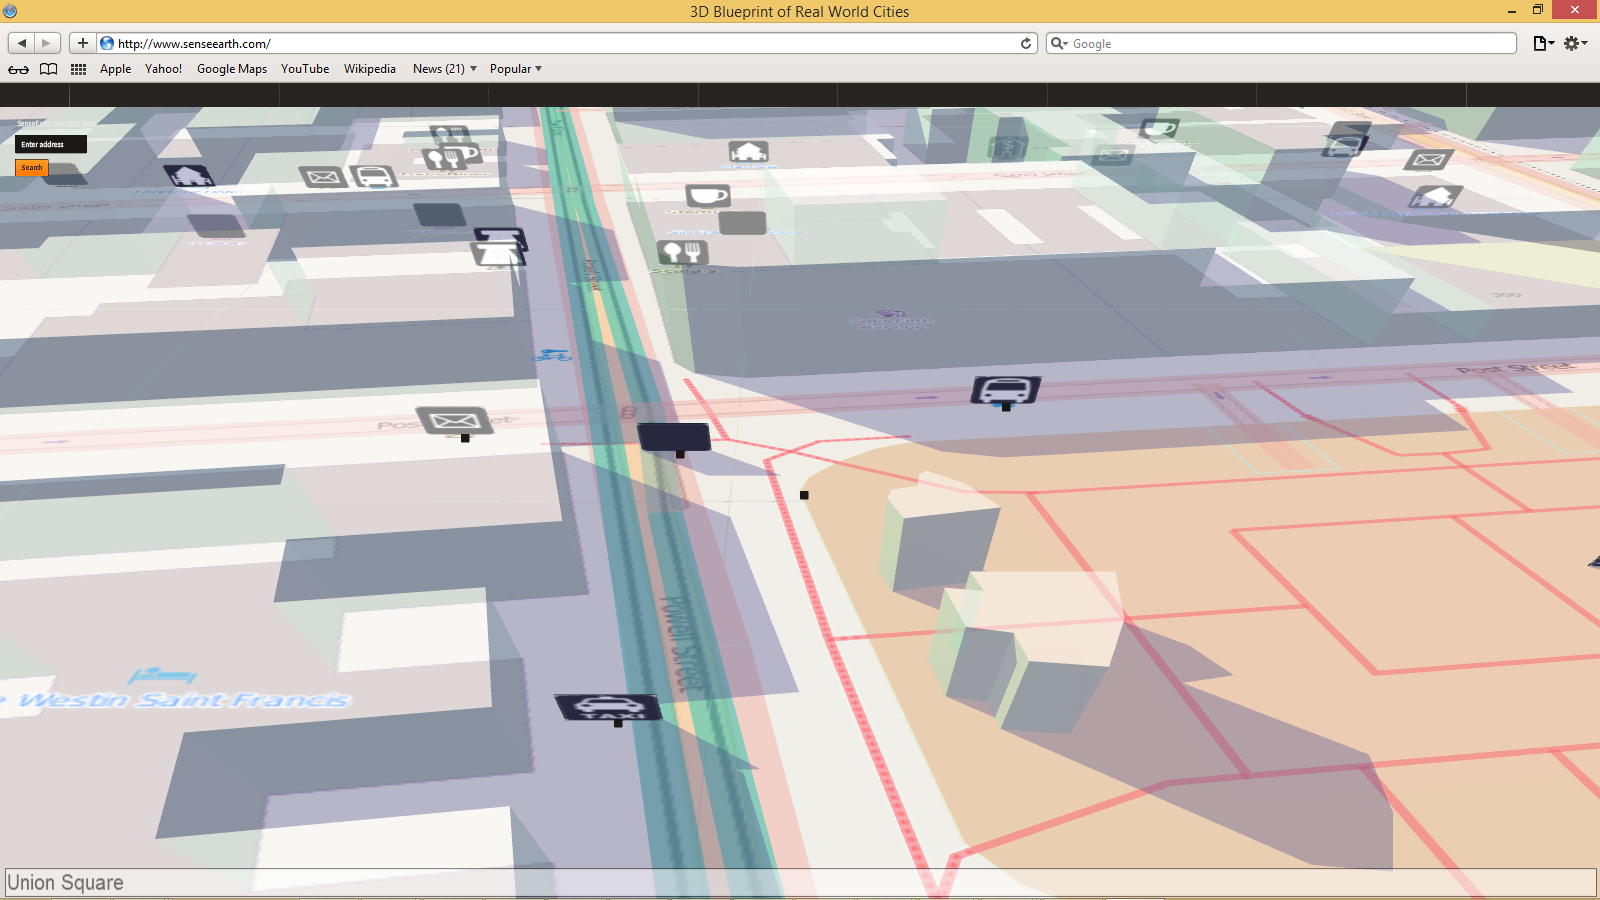Viewport: 1600px width, 900px height.
Task: Select the large bus stop marker on Post Street
Action: point(1006,390)
